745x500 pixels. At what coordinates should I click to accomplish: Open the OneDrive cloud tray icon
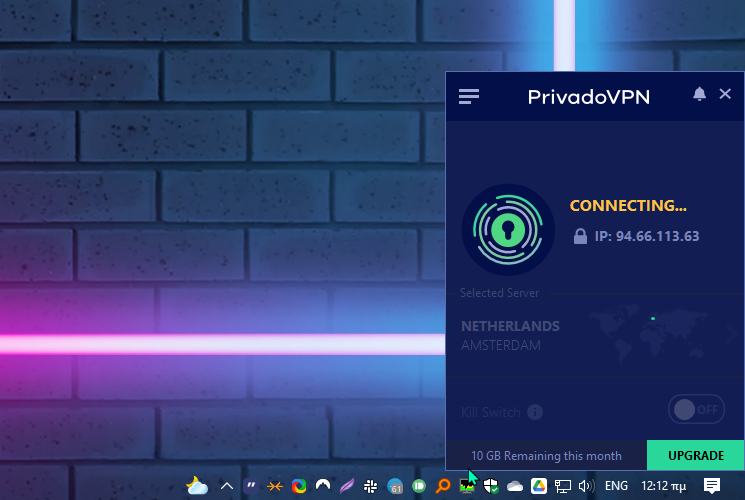click(515, 486)
